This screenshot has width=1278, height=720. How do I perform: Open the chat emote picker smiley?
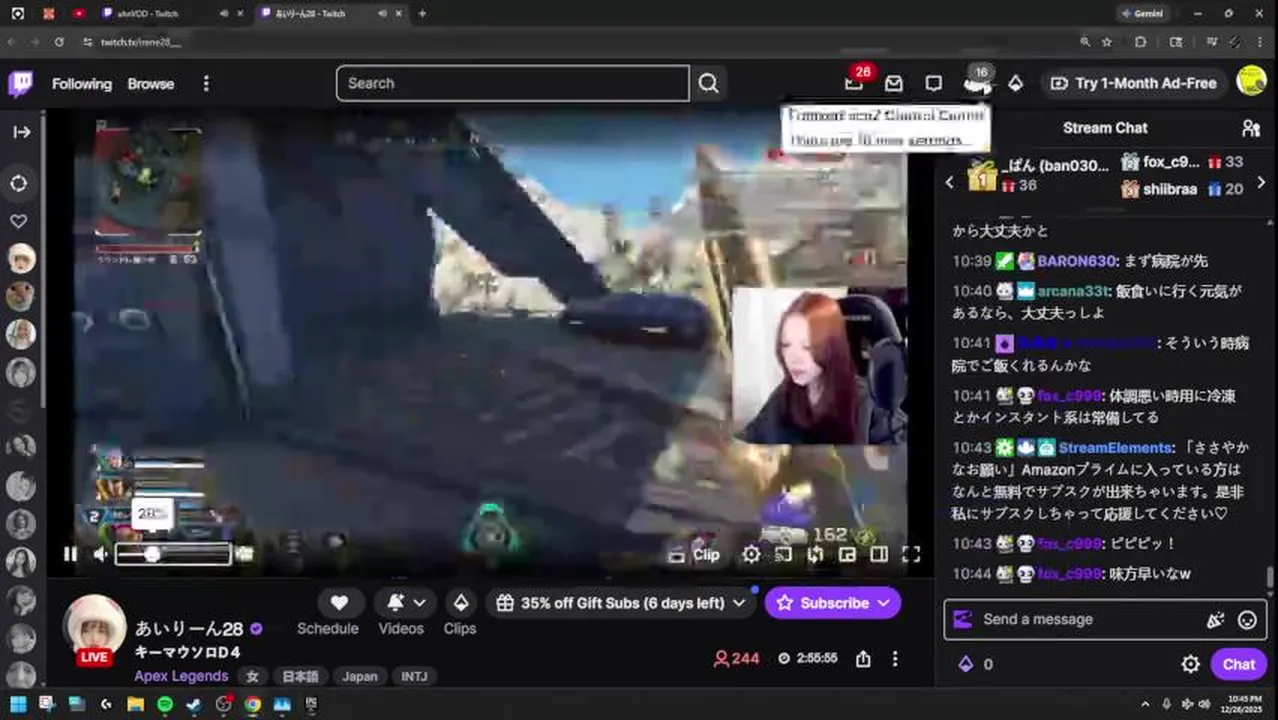1247,620
